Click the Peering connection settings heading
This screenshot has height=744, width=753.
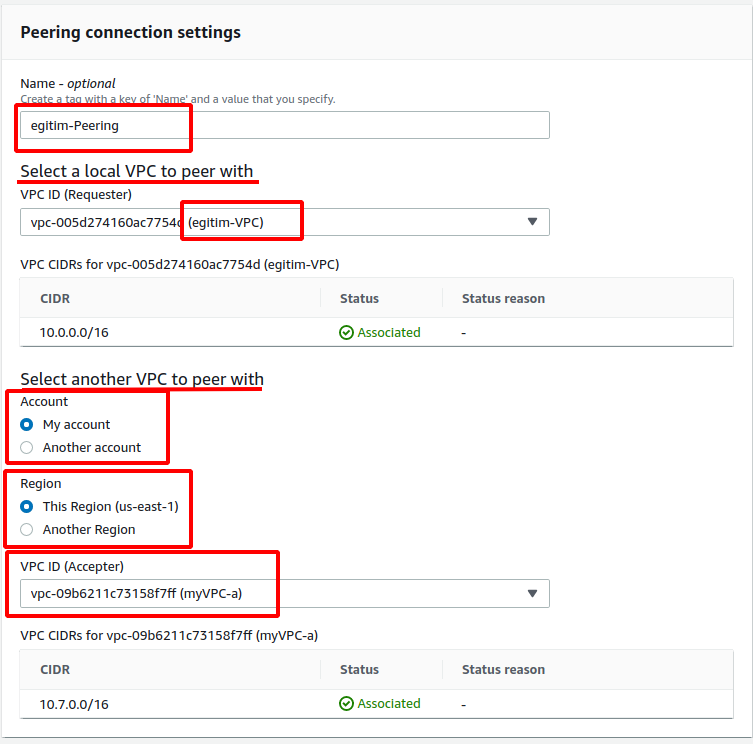131,33
